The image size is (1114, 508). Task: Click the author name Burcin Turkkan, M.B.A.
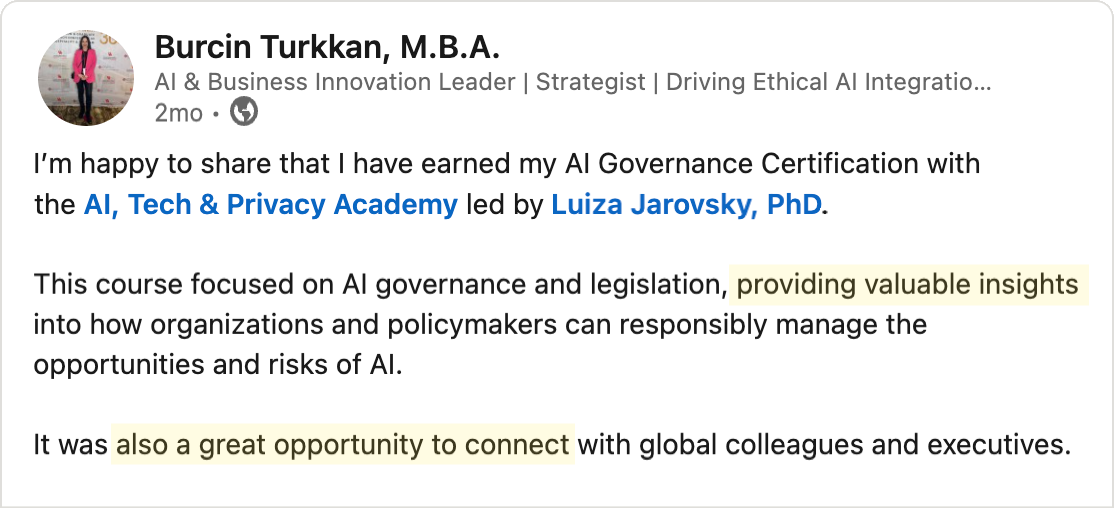tap(326, 47)
